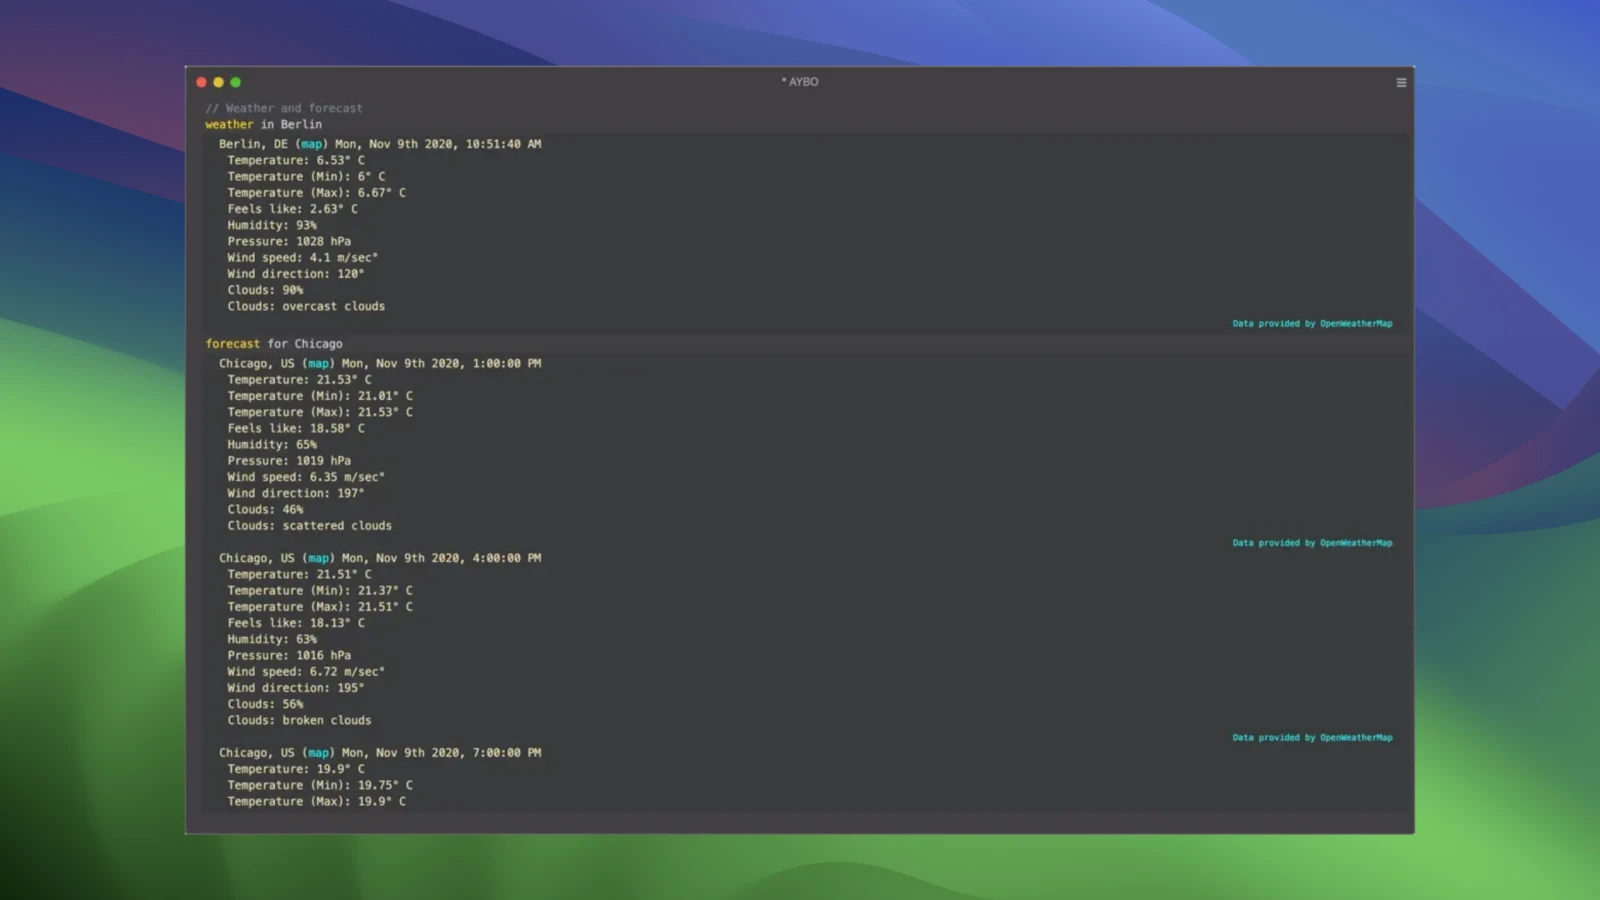Click the 'Pressure: 1016 hPa' line

pos(289,656)
